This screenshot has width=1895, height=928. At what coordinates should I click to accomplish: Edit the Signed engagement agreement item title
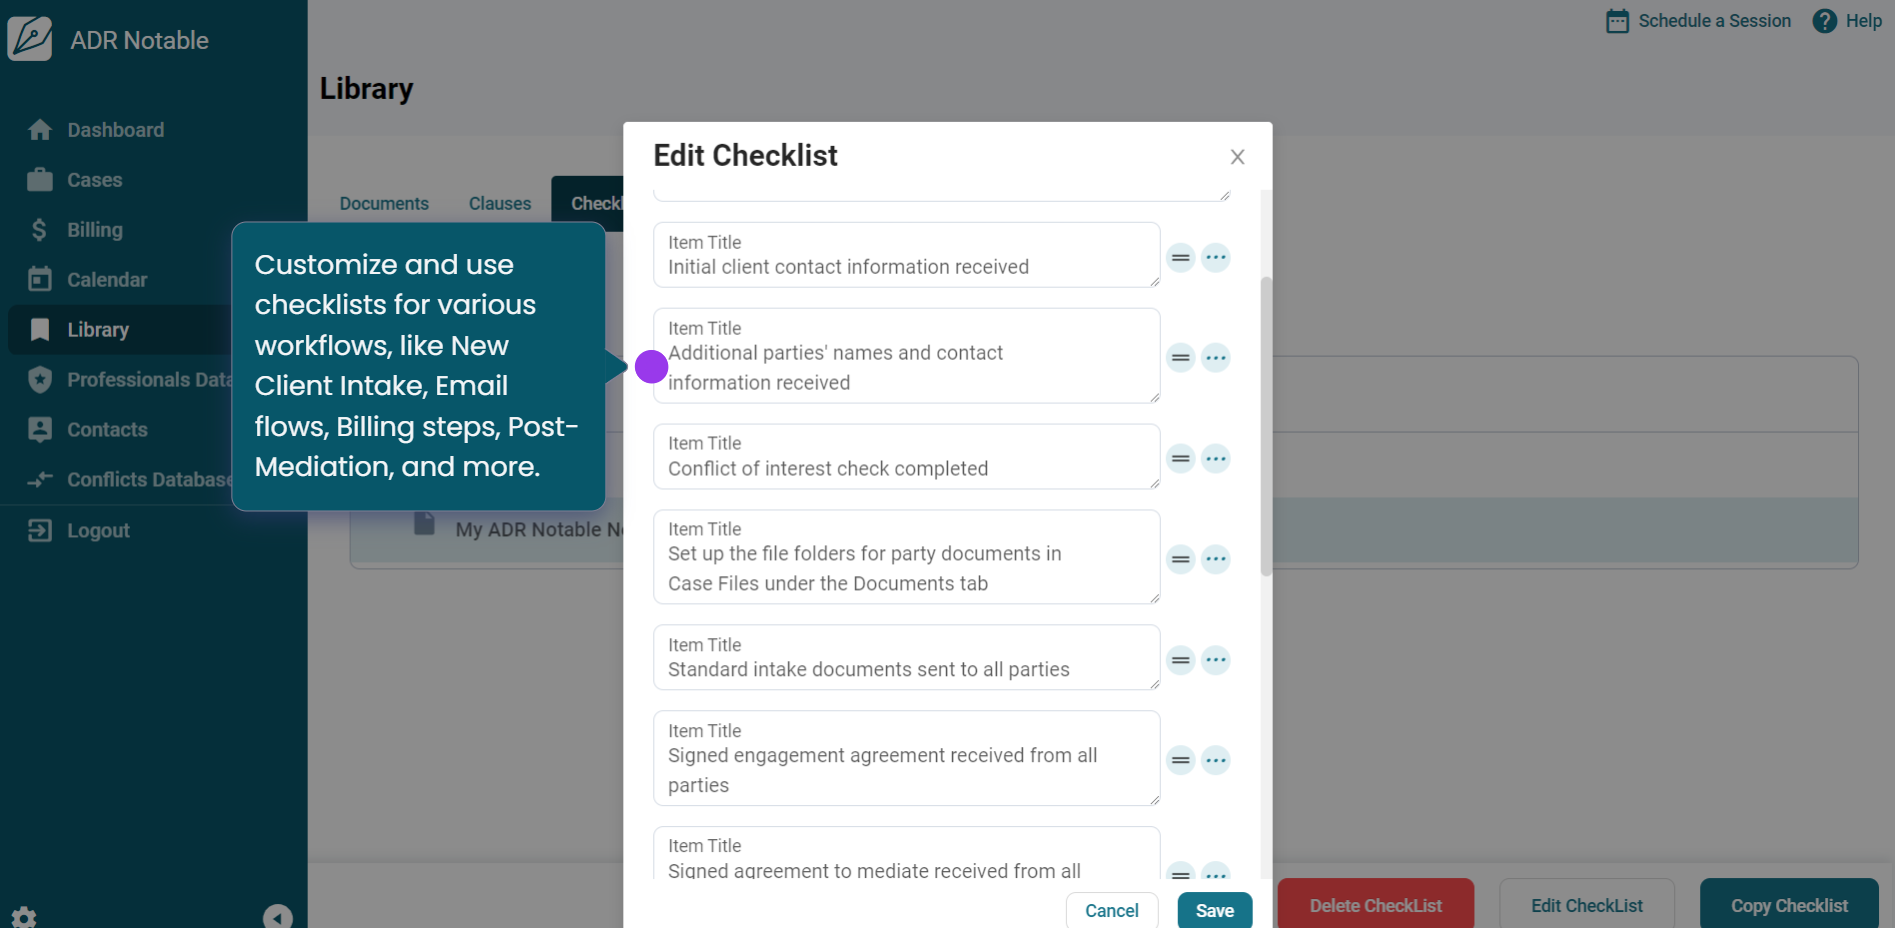click(x=905, y=770)
